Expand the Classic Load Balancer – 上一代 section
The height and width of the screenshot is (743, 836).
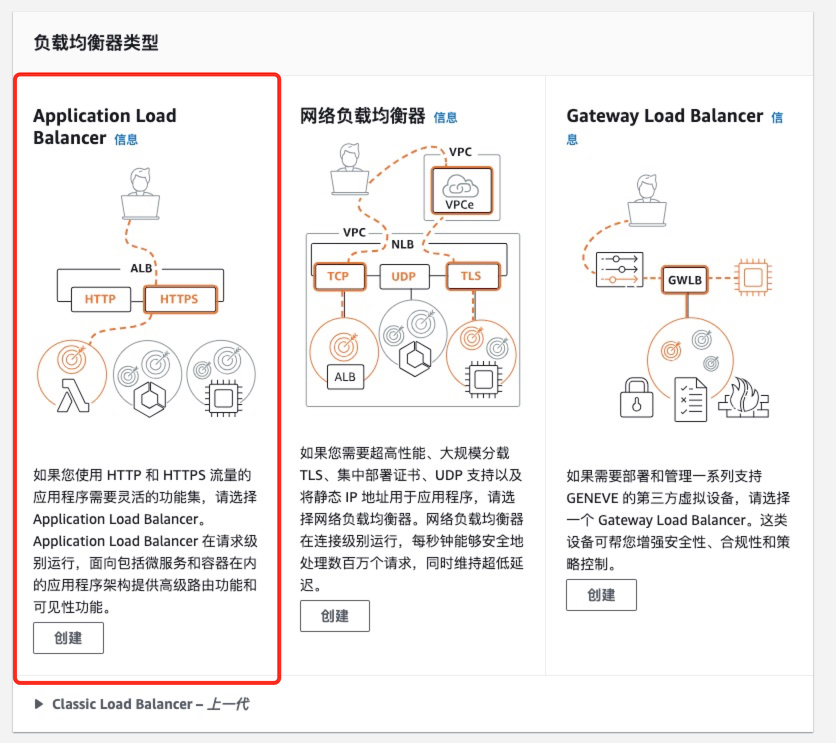[142, 704]
